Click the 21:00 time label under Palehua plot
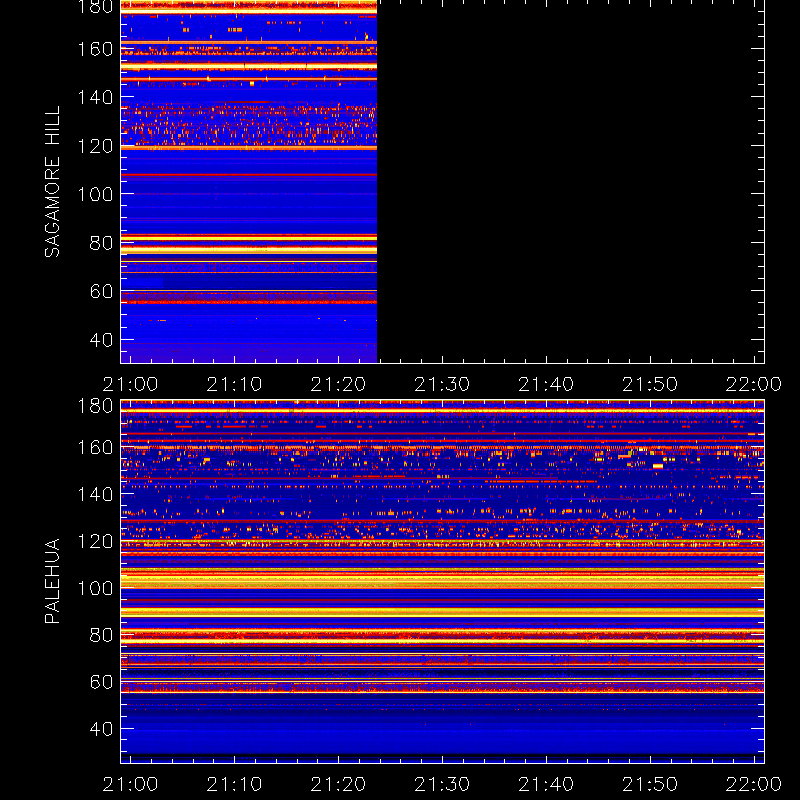This screenshot has height=800, width=800. click(130, 784)
